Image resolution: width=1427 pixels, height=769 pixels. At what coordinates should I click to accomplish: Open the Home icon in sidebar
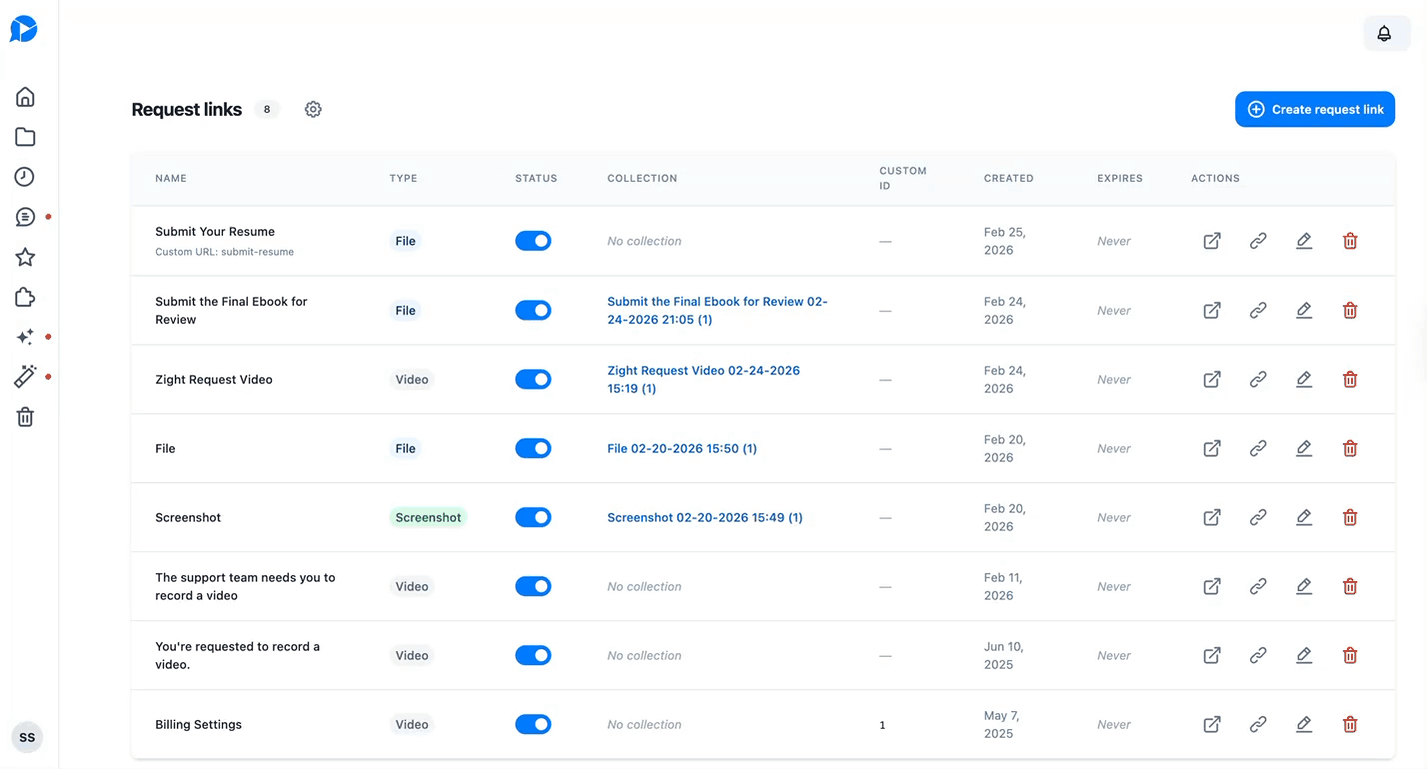(x=25, y=97)
